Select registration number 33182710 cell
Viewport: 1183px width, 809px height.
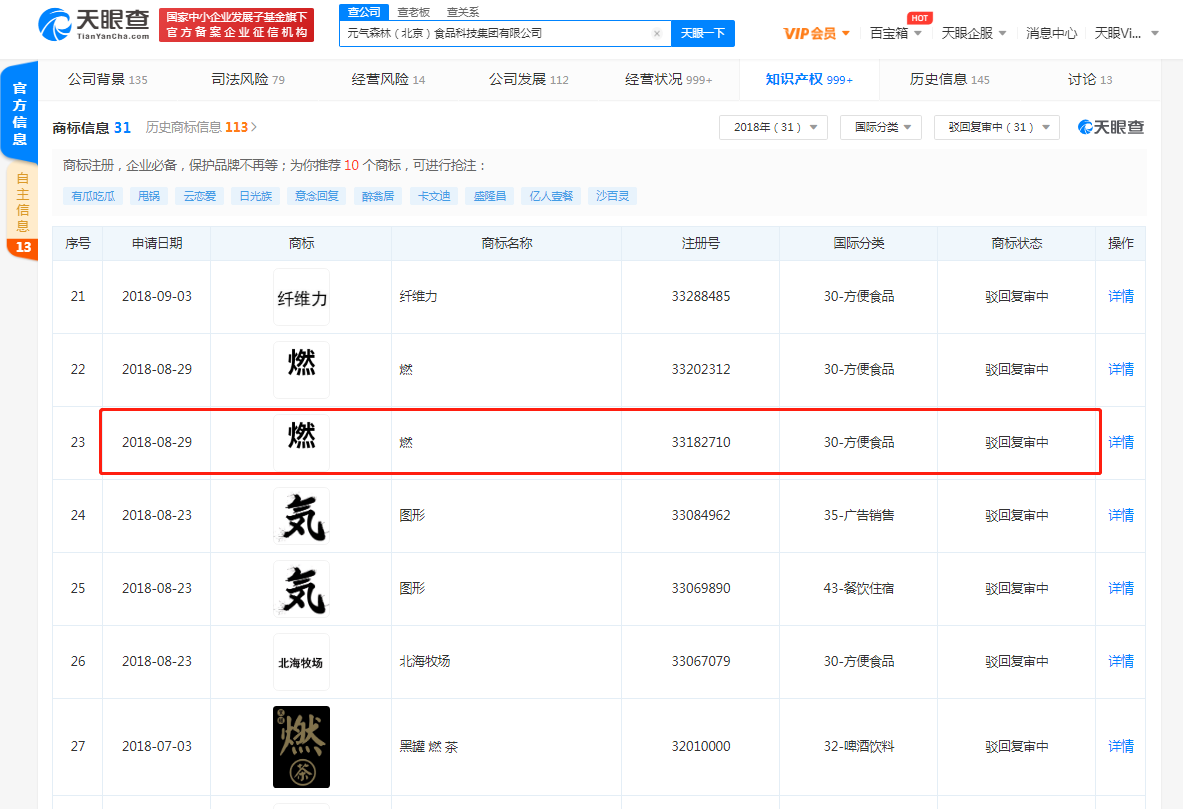[700, 442]
